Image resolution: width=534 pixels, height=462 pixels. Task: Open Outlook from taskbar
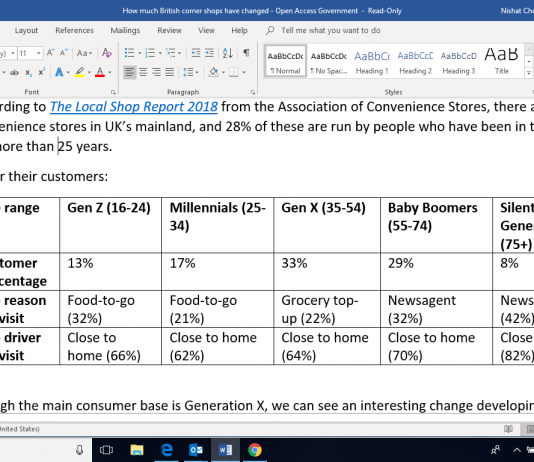point(196,450)
